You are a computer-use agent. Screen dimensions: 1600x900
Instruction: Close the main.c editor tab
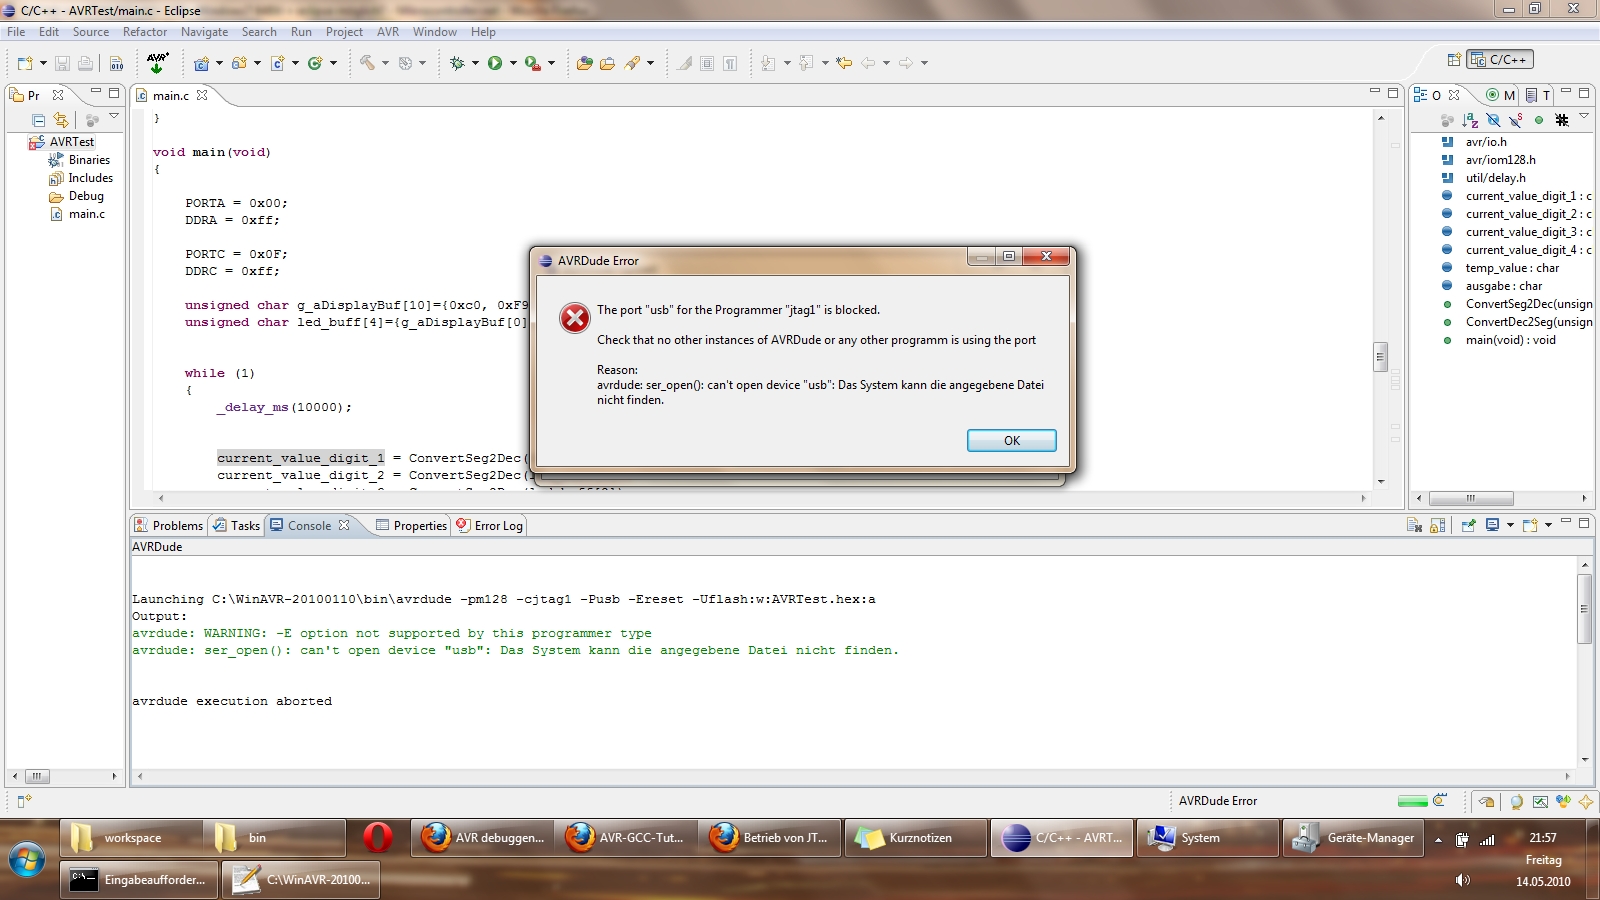tap(202, 95)
